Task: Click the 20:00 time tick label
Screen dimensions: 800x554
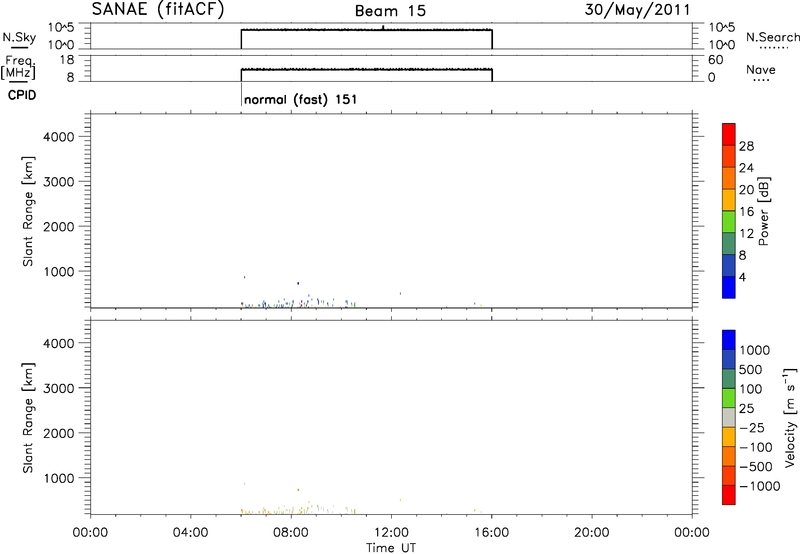Action: click(x=592, y=533)
